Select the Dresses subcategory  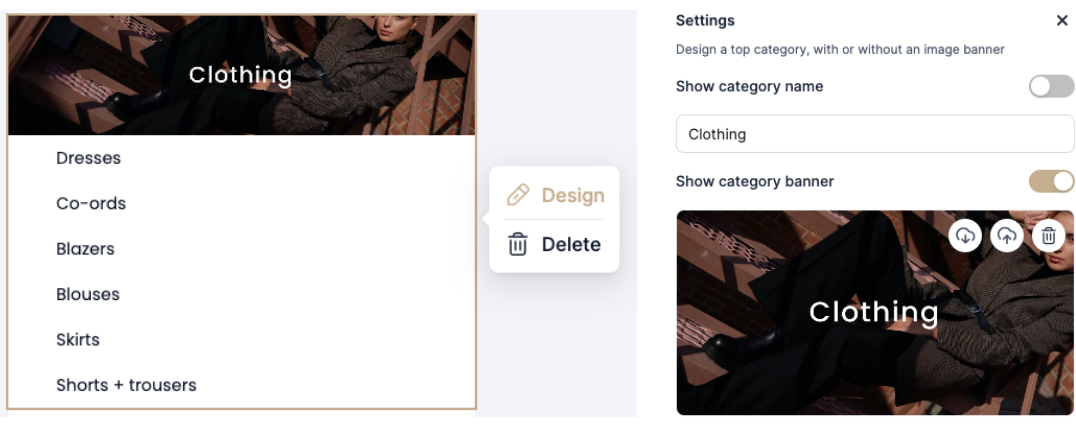(88, 158)
